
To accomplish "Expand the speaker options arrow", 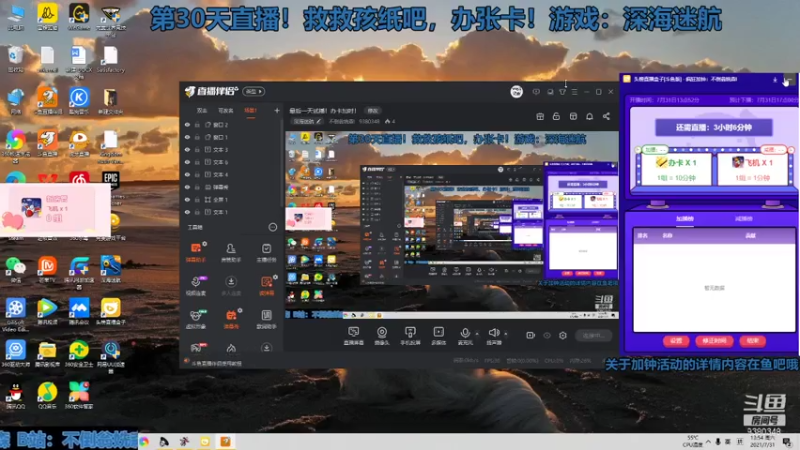I will 506,334.
